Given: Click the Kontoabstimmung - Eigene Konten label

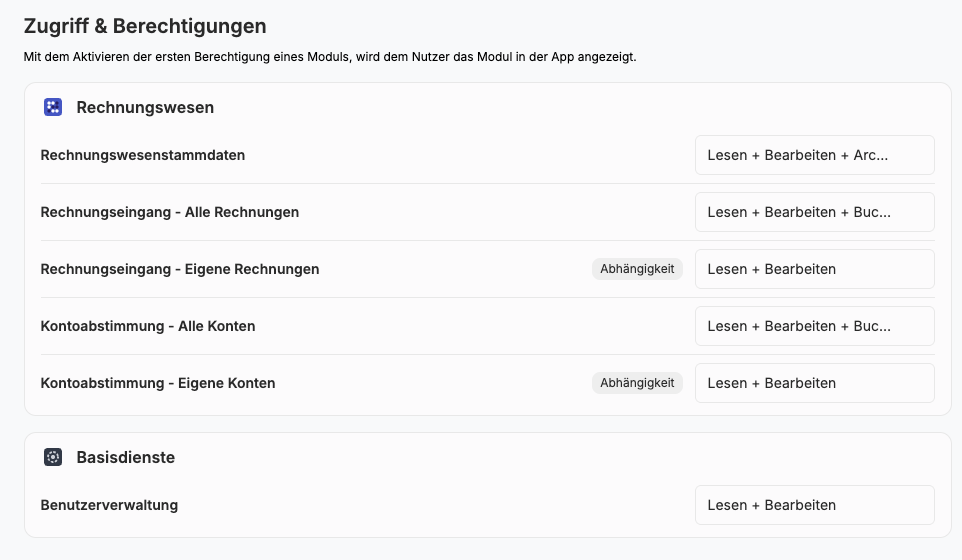Looking at the screenshot, I should [157, 383].
